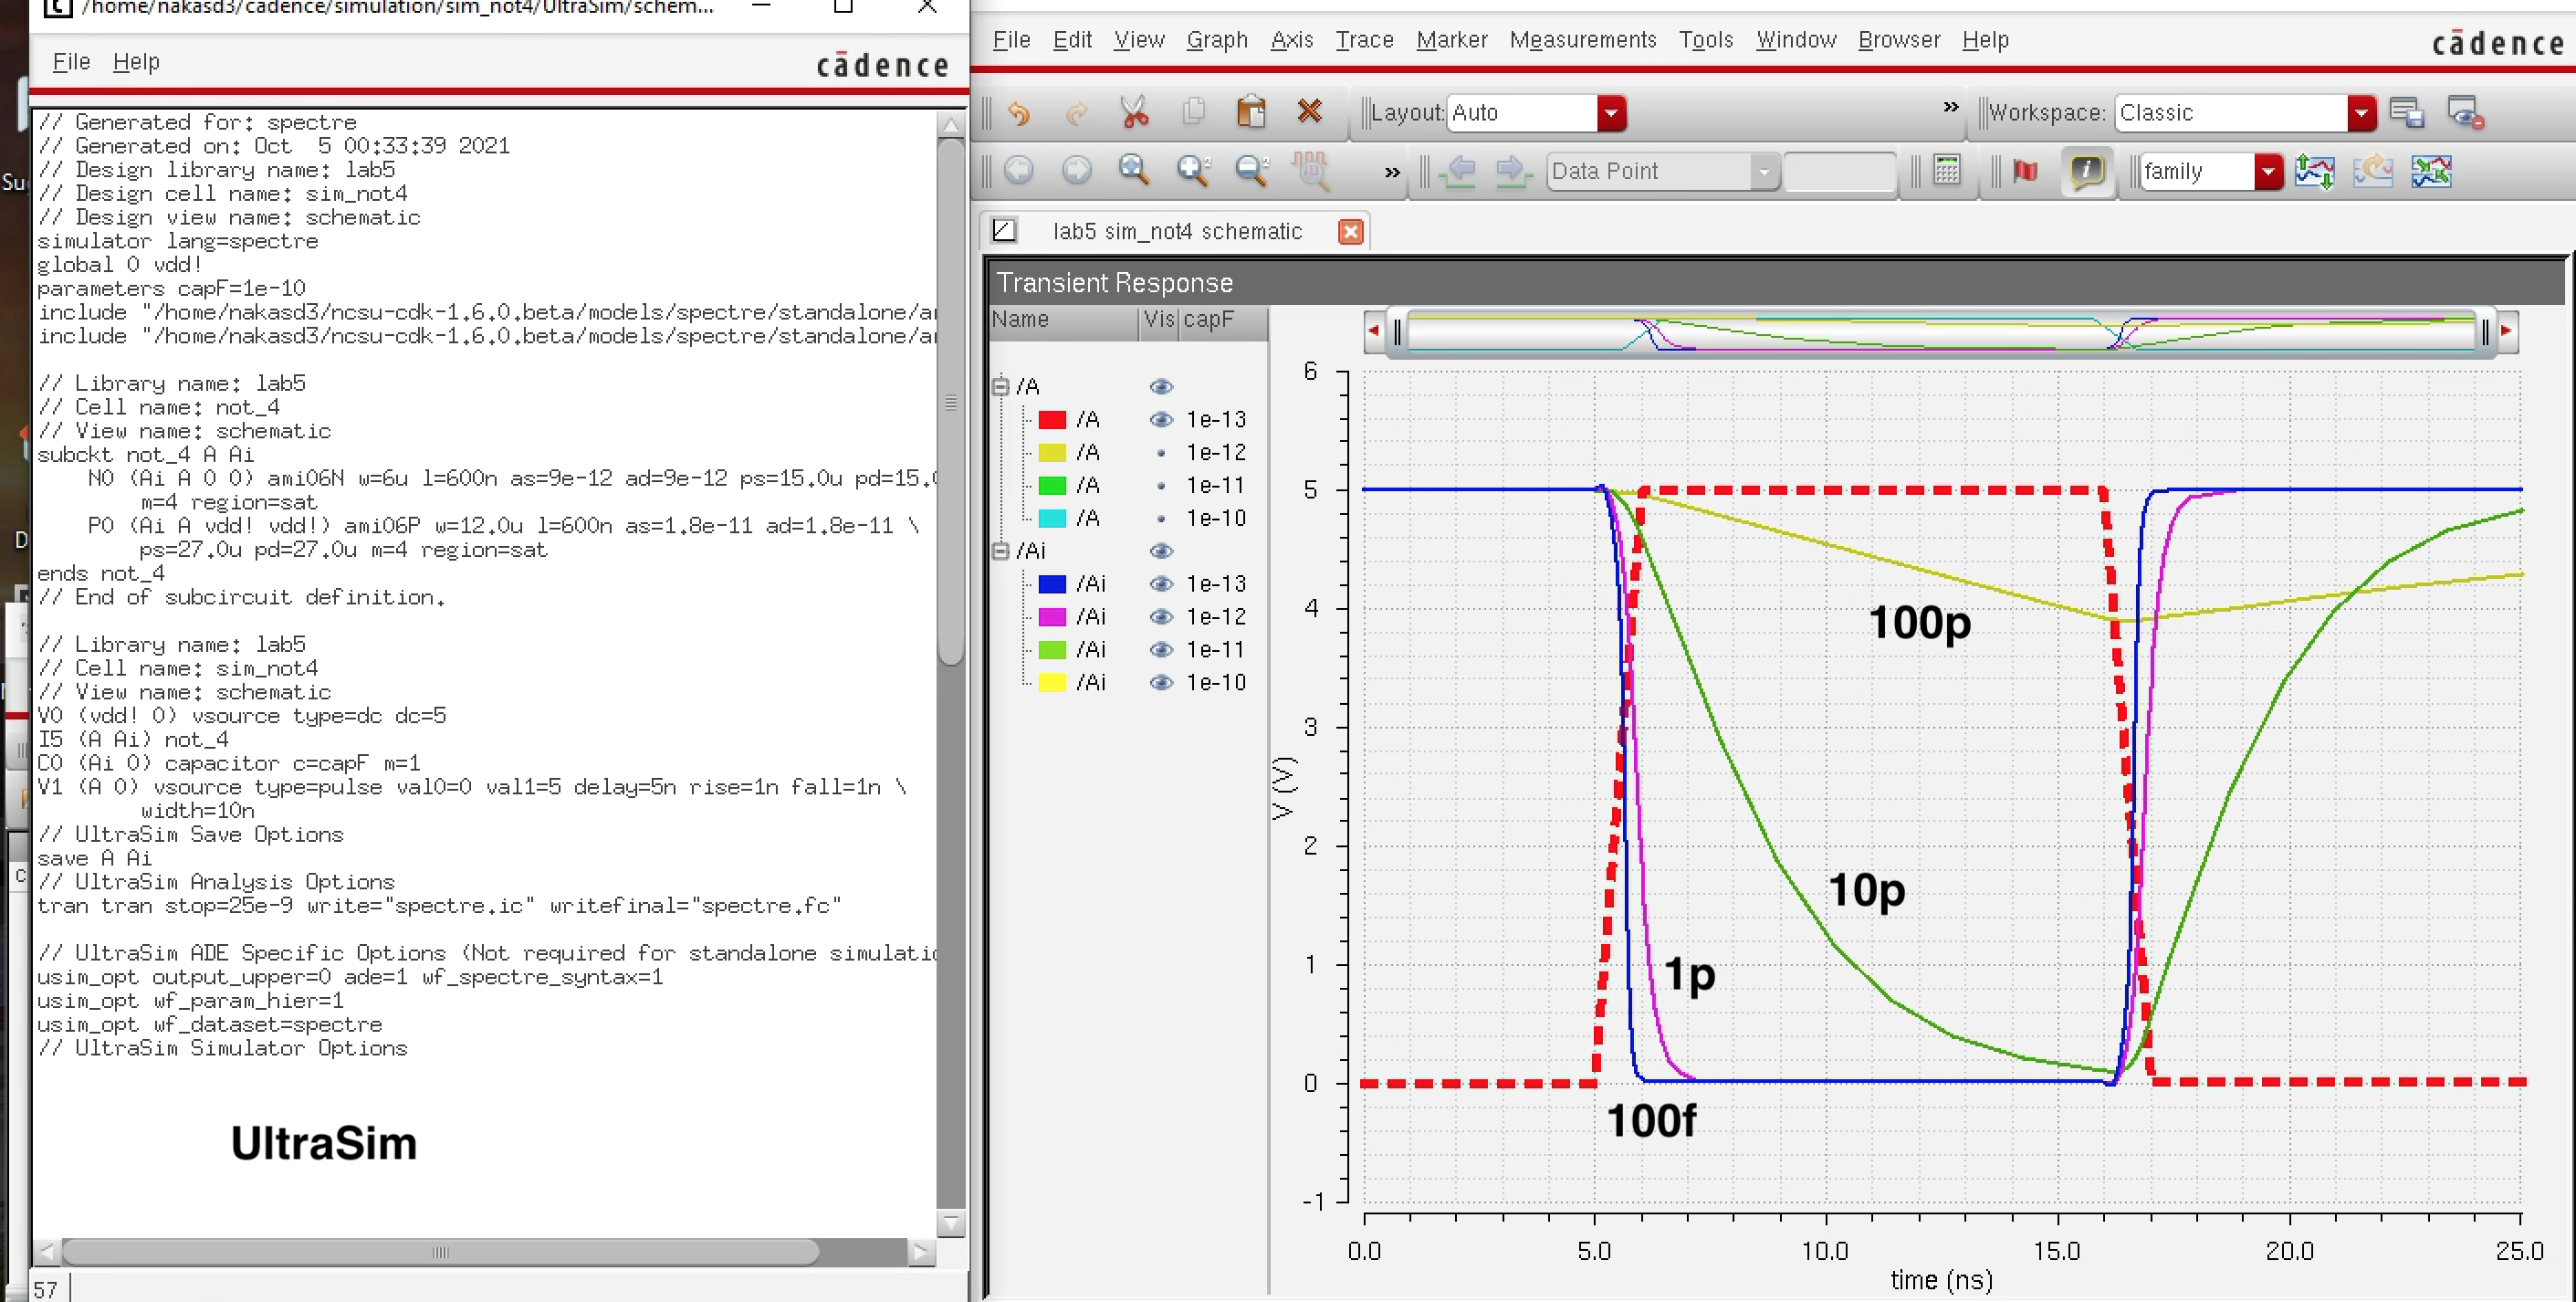Select the Measurements menu item
Screen dimensions: 2576x1302
[x=1578, y=40]
